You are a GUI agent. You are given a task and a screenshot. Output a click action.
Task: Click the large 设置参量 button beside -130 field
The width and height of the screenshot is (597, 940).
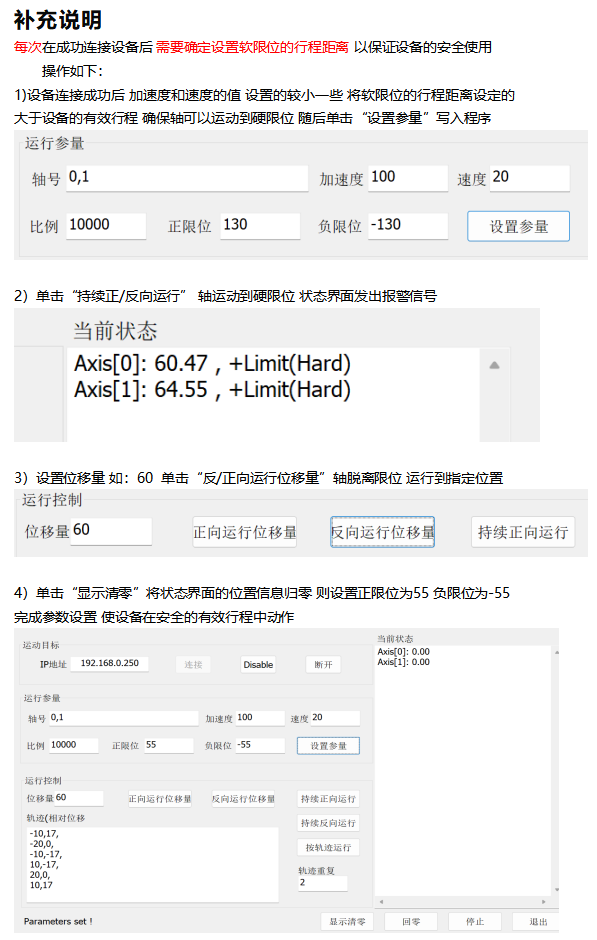pos(518,227)
